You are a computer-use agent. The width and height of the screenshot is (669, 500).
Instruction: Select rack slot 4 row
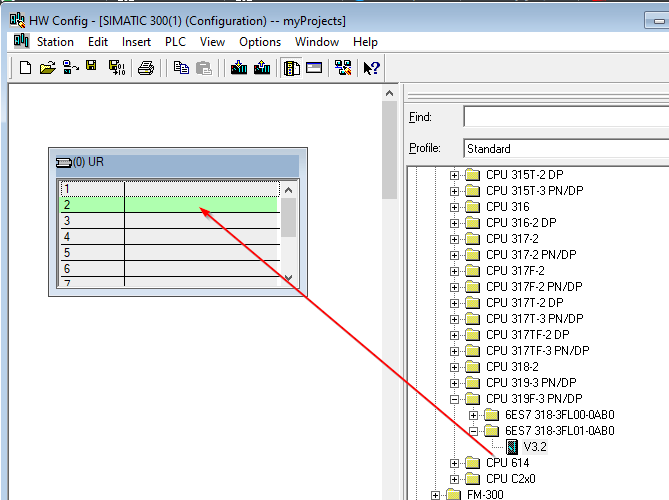170,237
